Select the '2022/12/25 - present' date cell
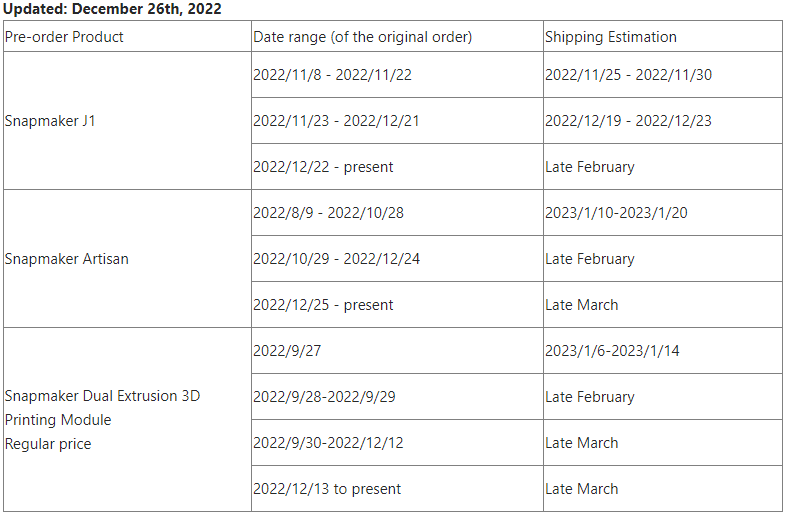Viewport: 789px width, 516px height. [x=323, y=305]
